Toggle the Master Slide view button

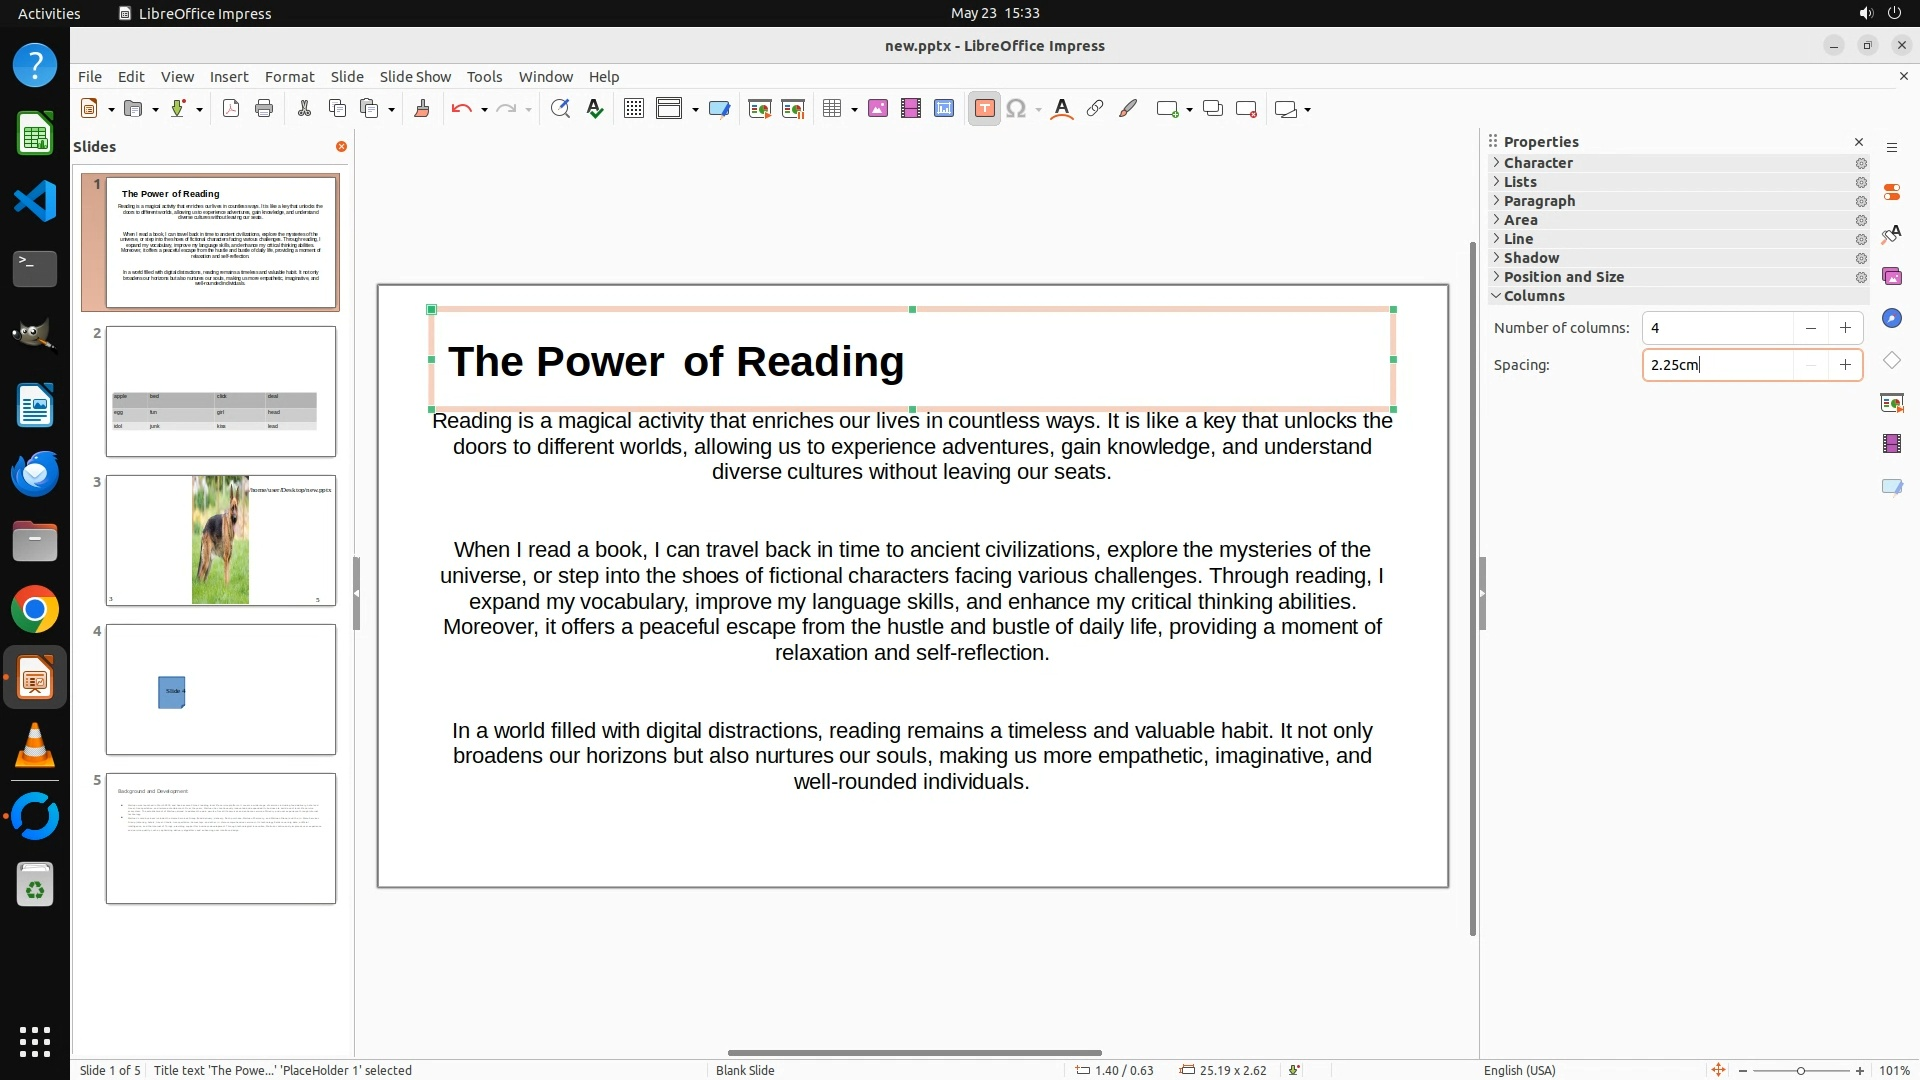(x=719, y=109)
